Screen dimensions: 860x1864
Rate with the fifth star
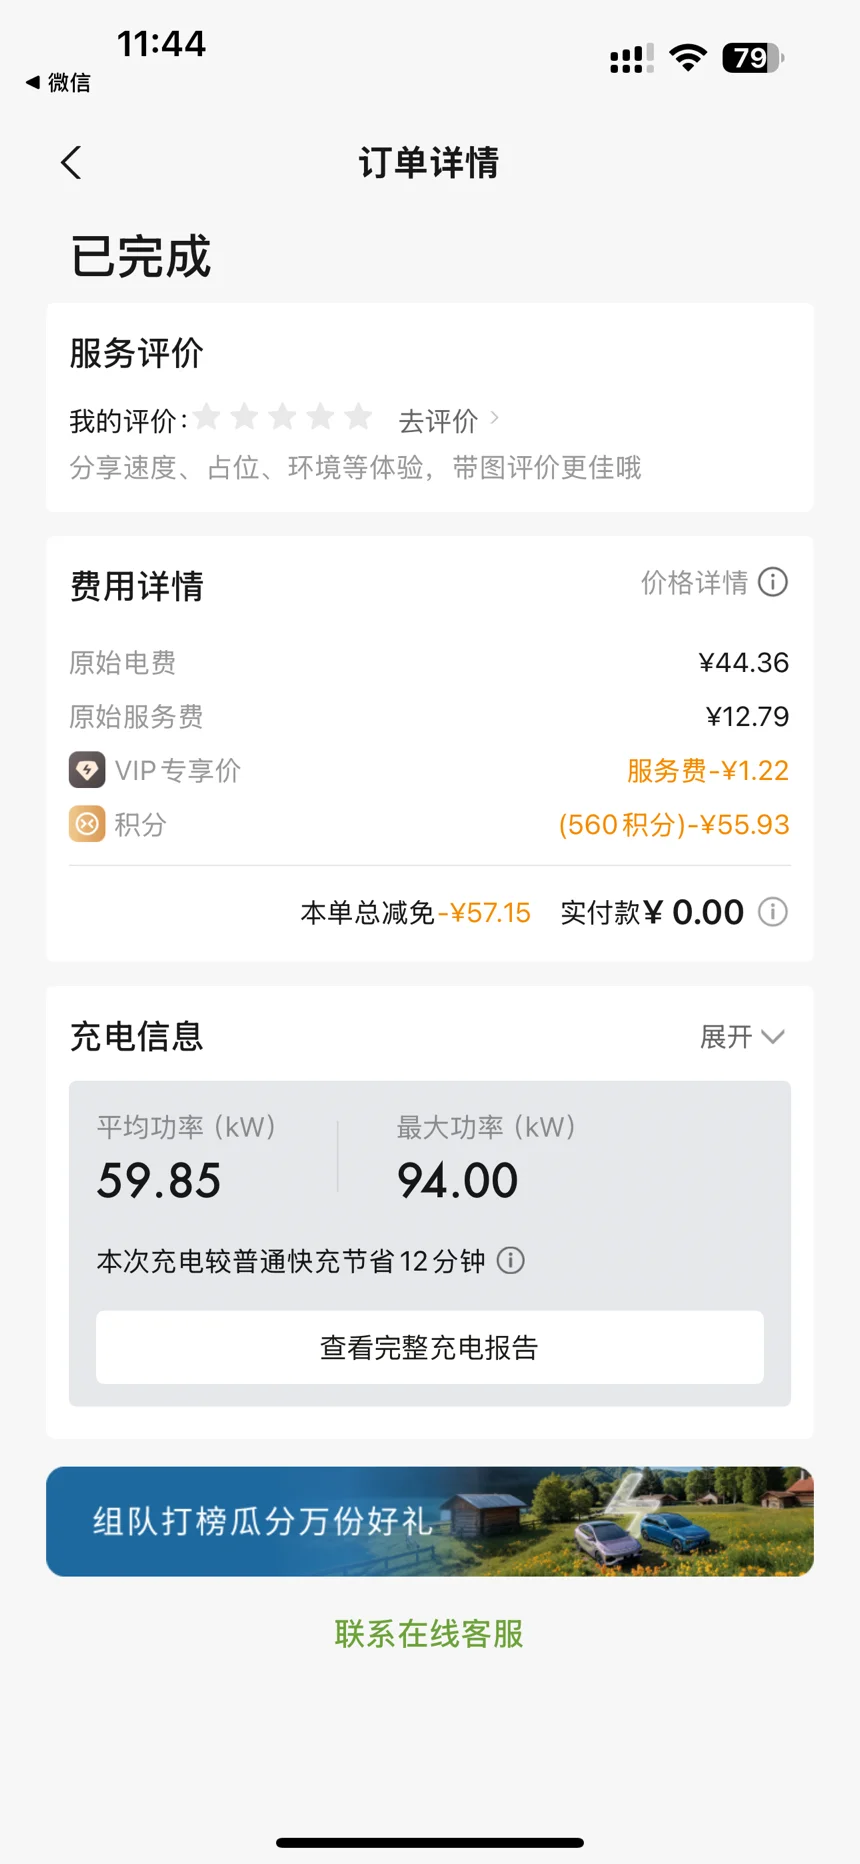point(358,417)
